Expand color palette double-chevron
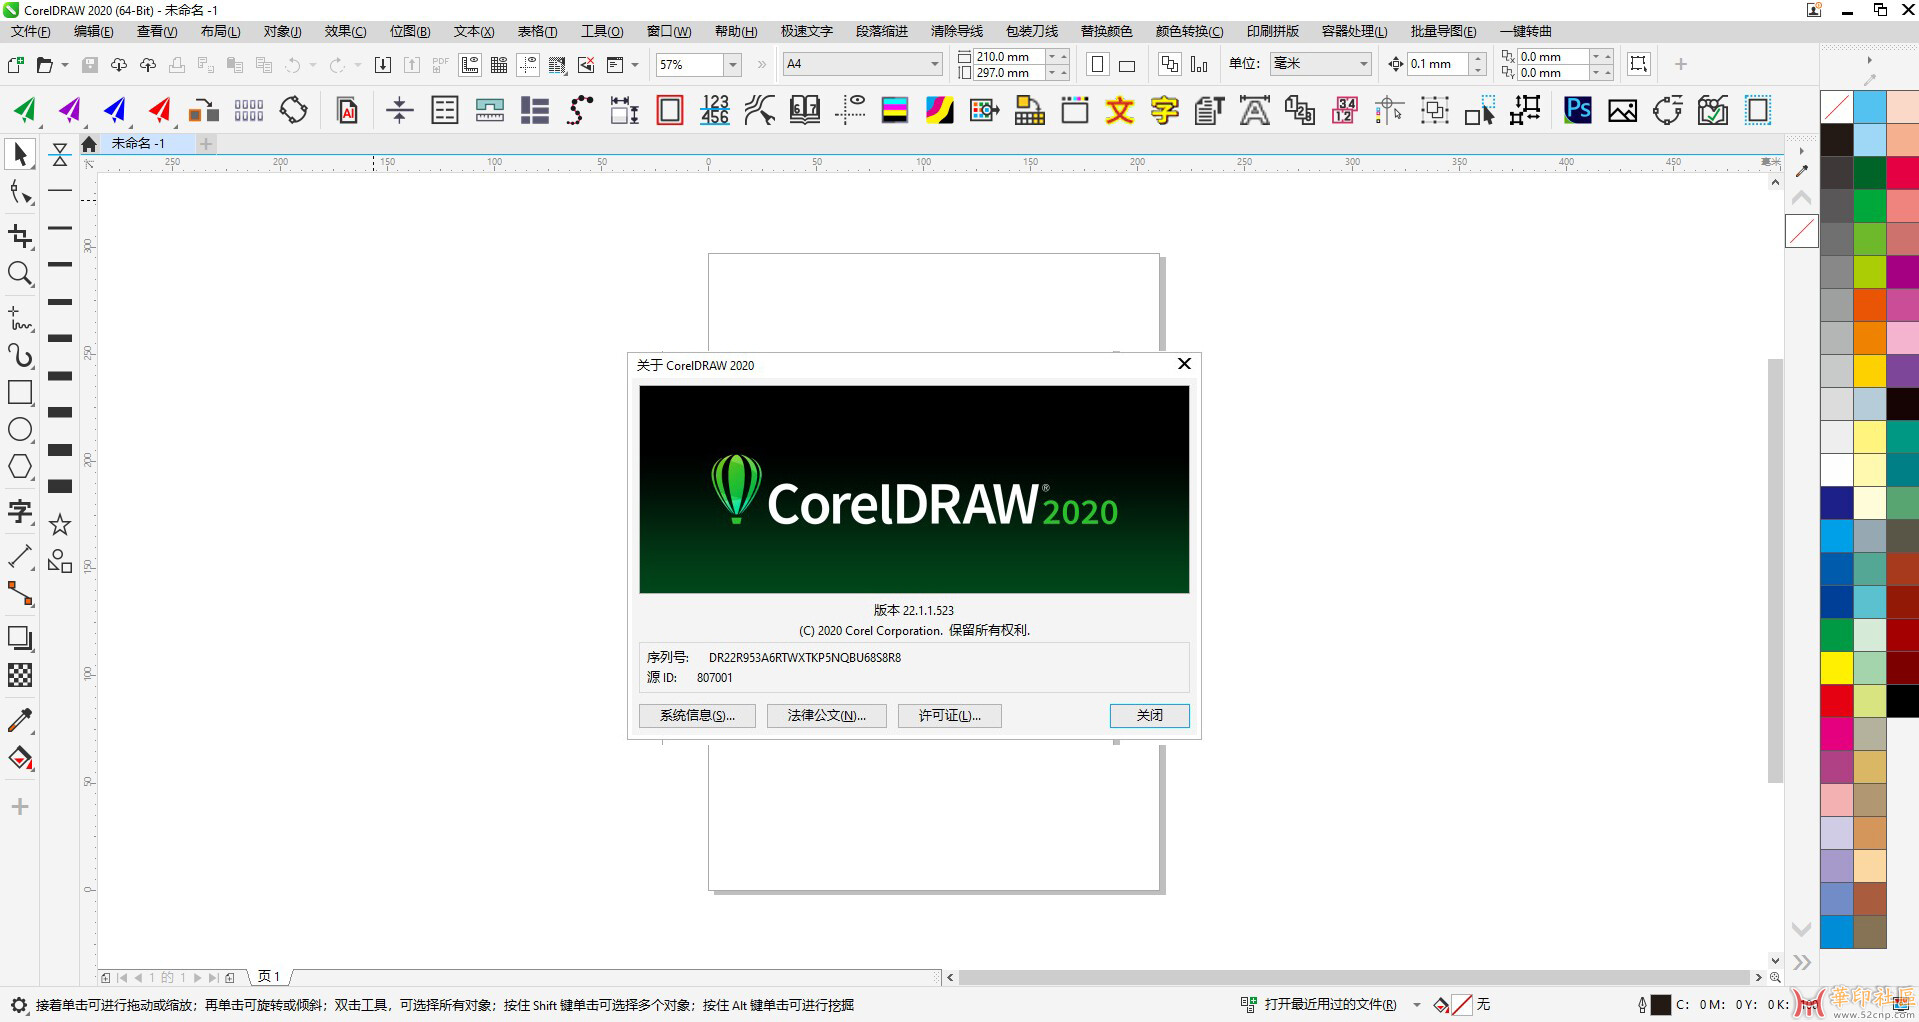This screenshot has width=1919, height=1022. pos(1802,962)
